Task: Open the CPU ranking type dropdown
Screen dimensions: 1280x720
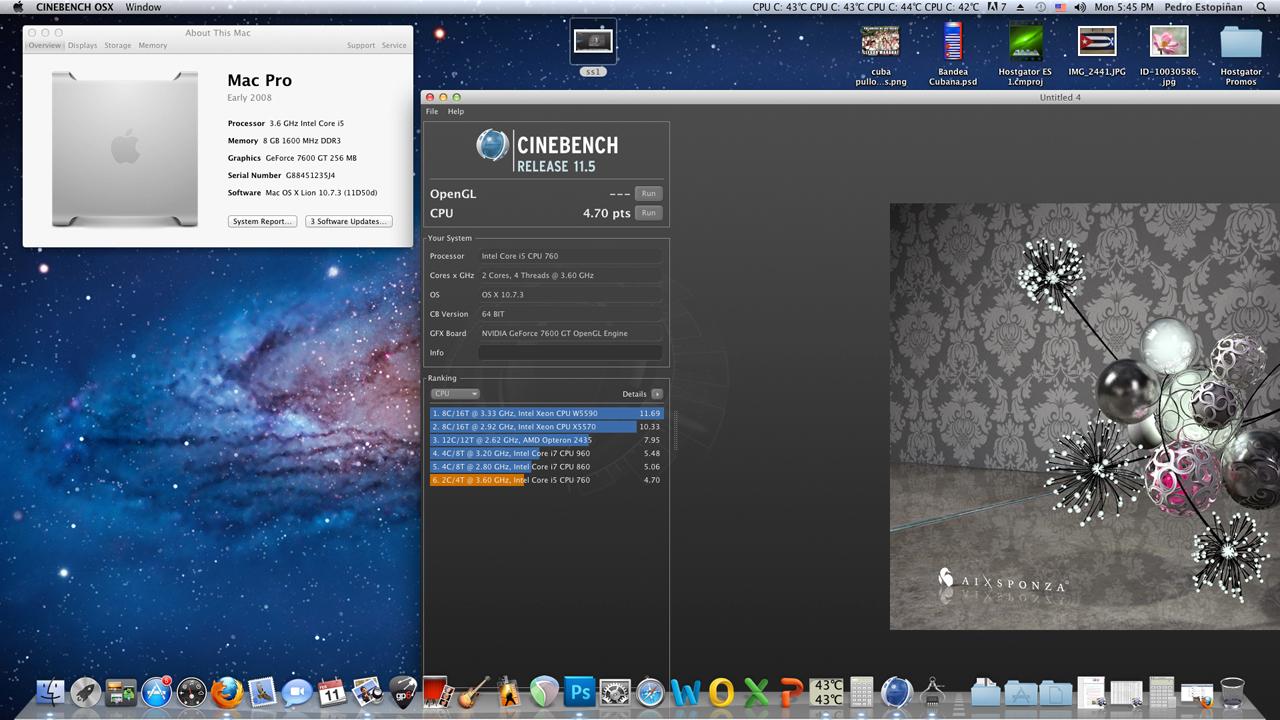Action: [x=455, y=394]
